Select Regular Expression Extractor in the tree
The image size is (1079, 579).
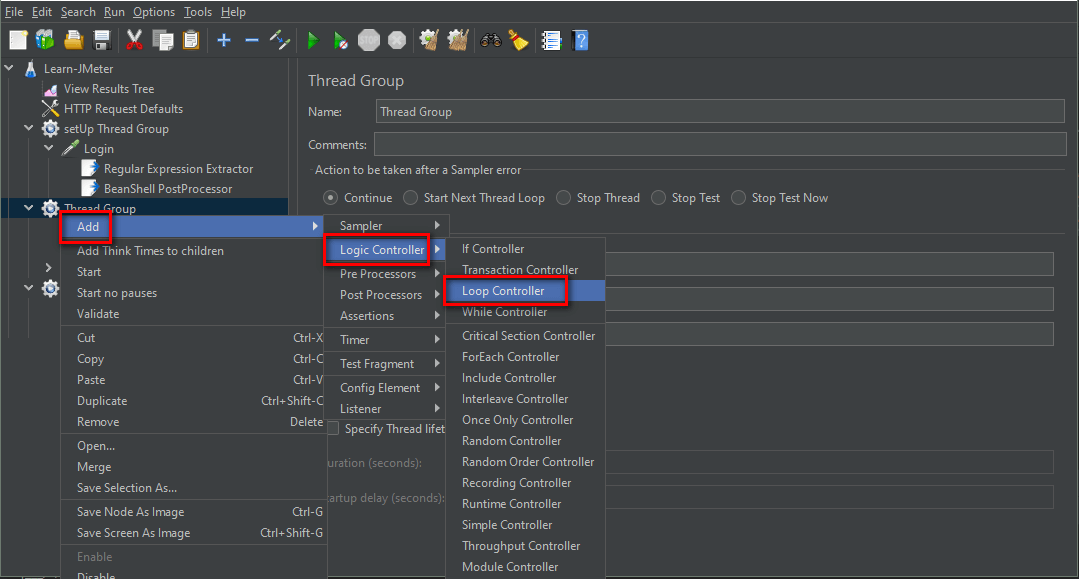pos(178,169)
